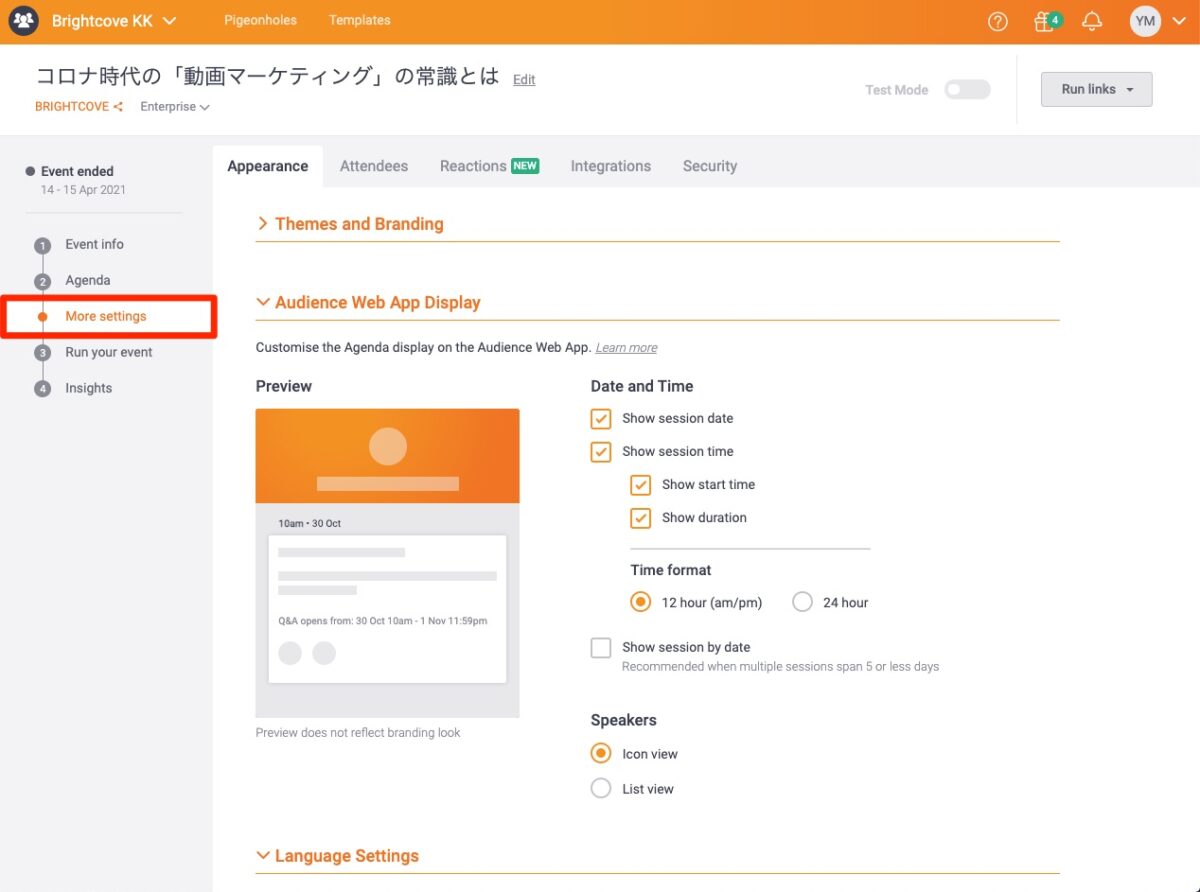The height and width of the screenshot is (892, 1200).
Task: Click the Edit link beside event title
Action: tap(524, 80)
